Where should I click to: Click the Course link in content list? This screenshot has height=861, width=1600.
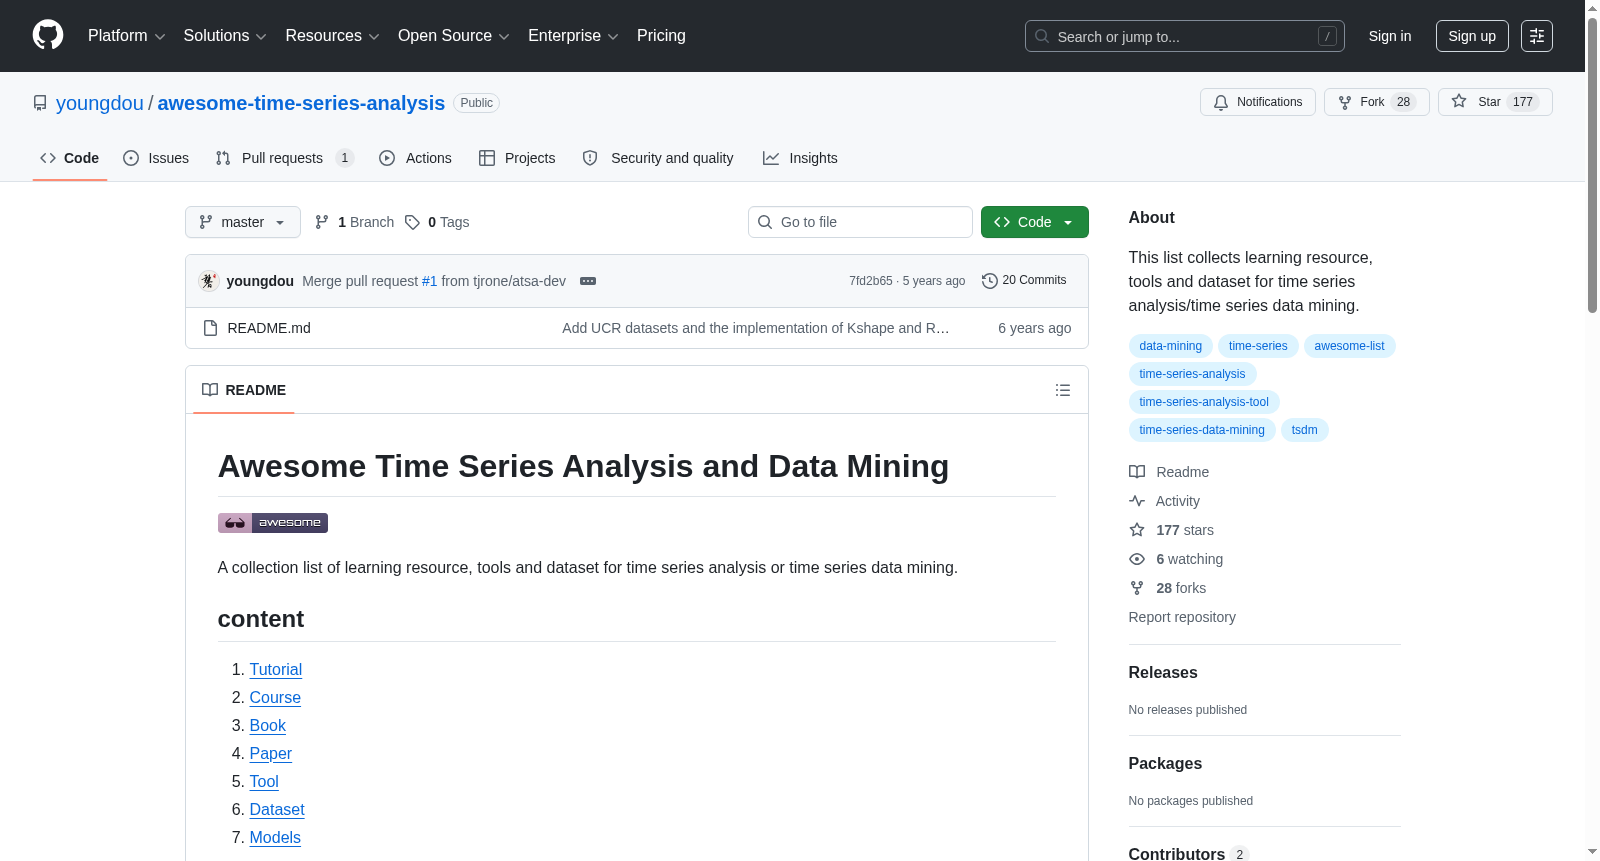coord(275,698)
